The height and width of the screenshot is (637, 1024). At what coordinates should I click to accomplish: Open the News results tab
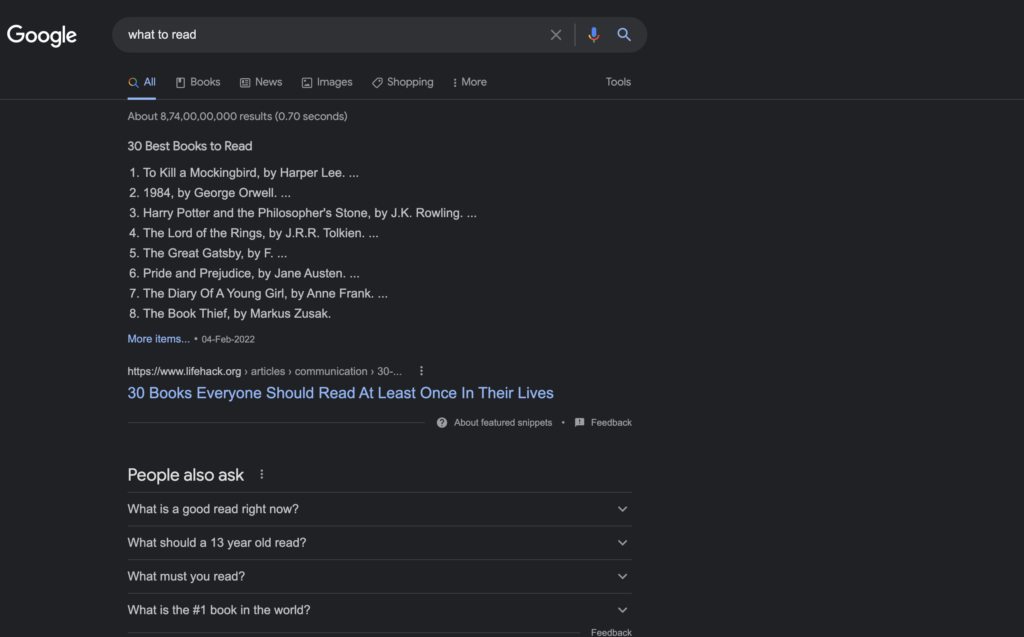click(x=261, y=82)
